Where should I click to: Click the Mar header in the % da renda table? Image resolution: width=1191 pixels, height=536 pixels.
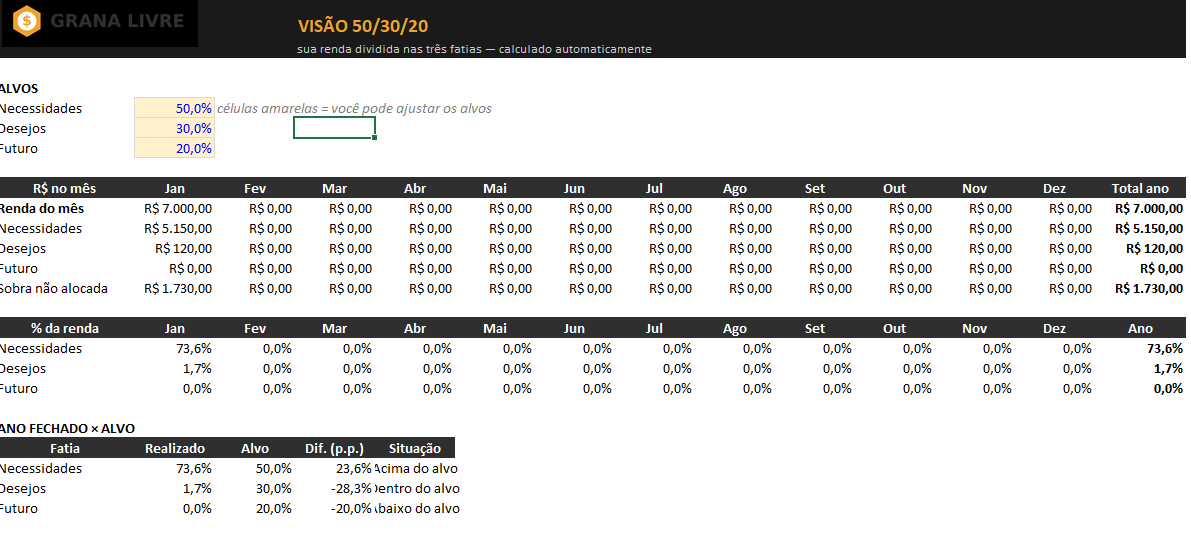click(x=334, y=329)
